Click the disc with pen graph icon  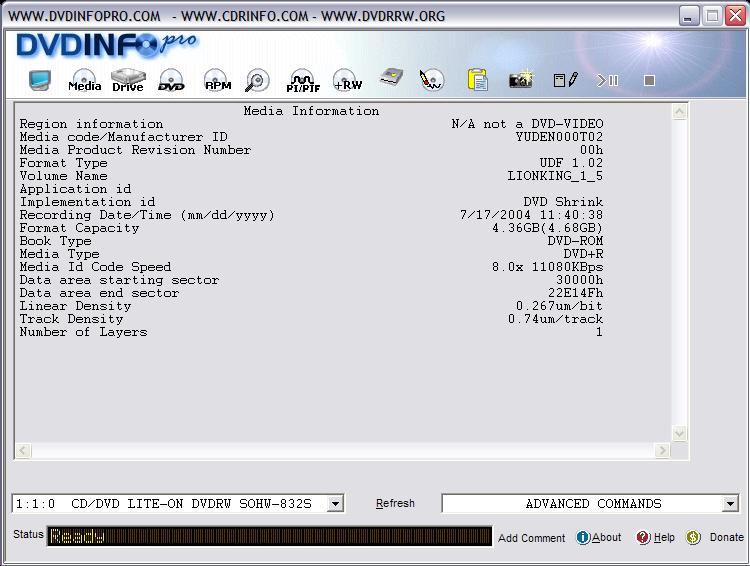point(431,80)
